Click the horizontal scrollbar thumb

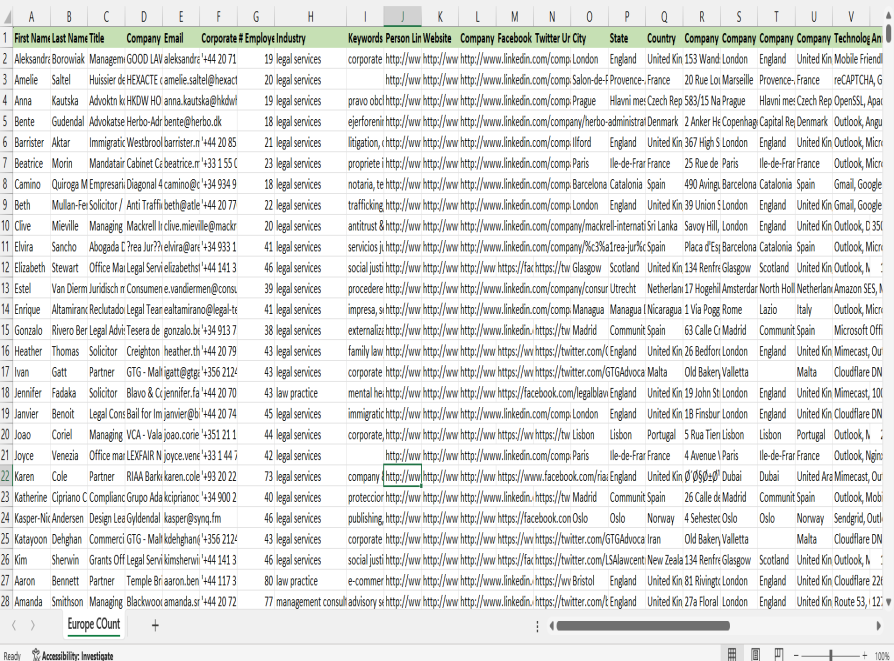pos(643,626)
